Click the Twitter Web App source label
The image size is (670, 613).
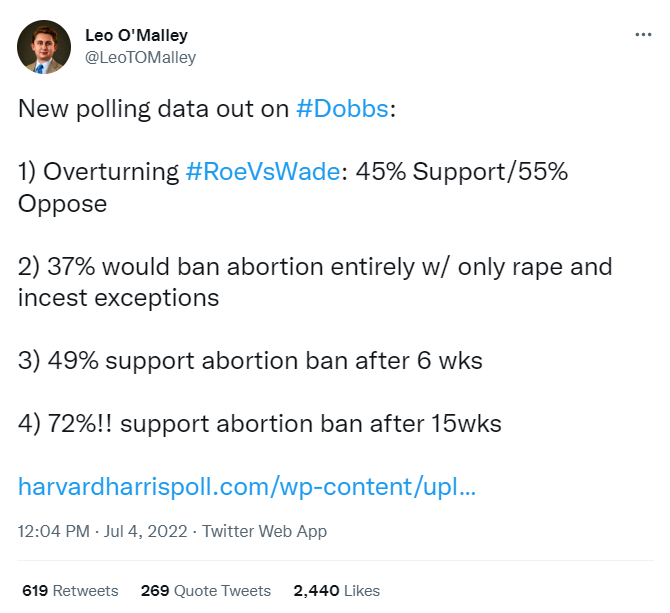(x=265, y=531)
